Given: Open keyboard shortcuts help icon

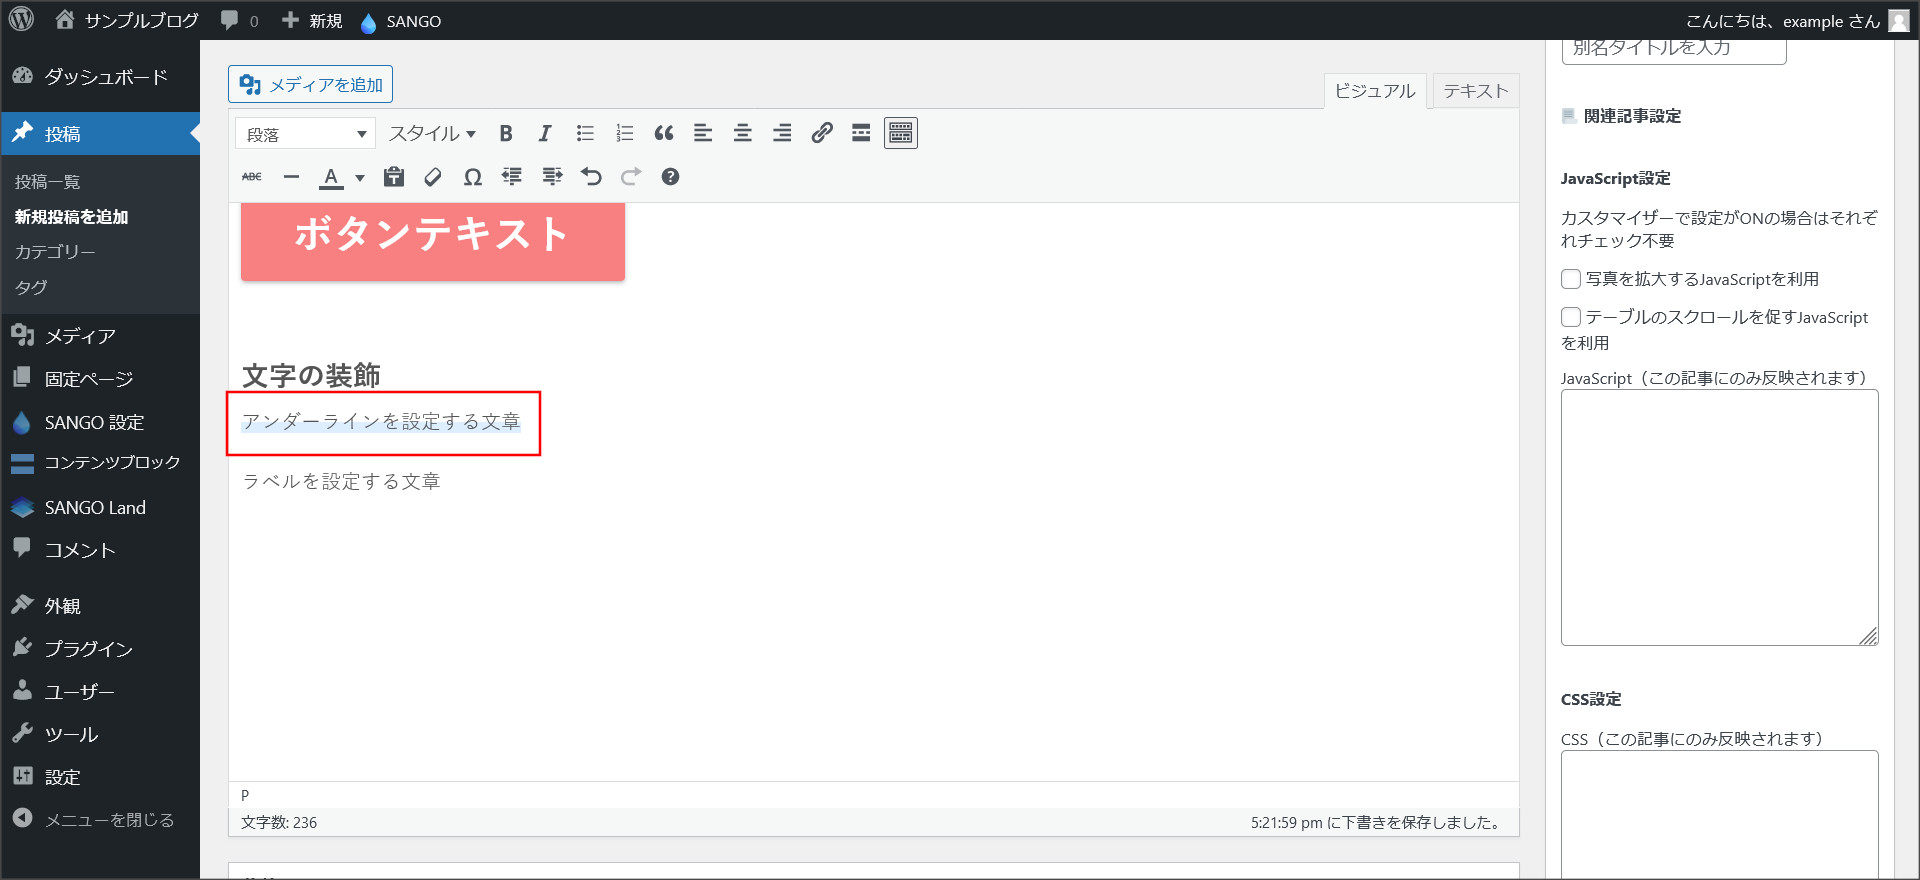Looking at the screenshot, I should coord(670,177).
